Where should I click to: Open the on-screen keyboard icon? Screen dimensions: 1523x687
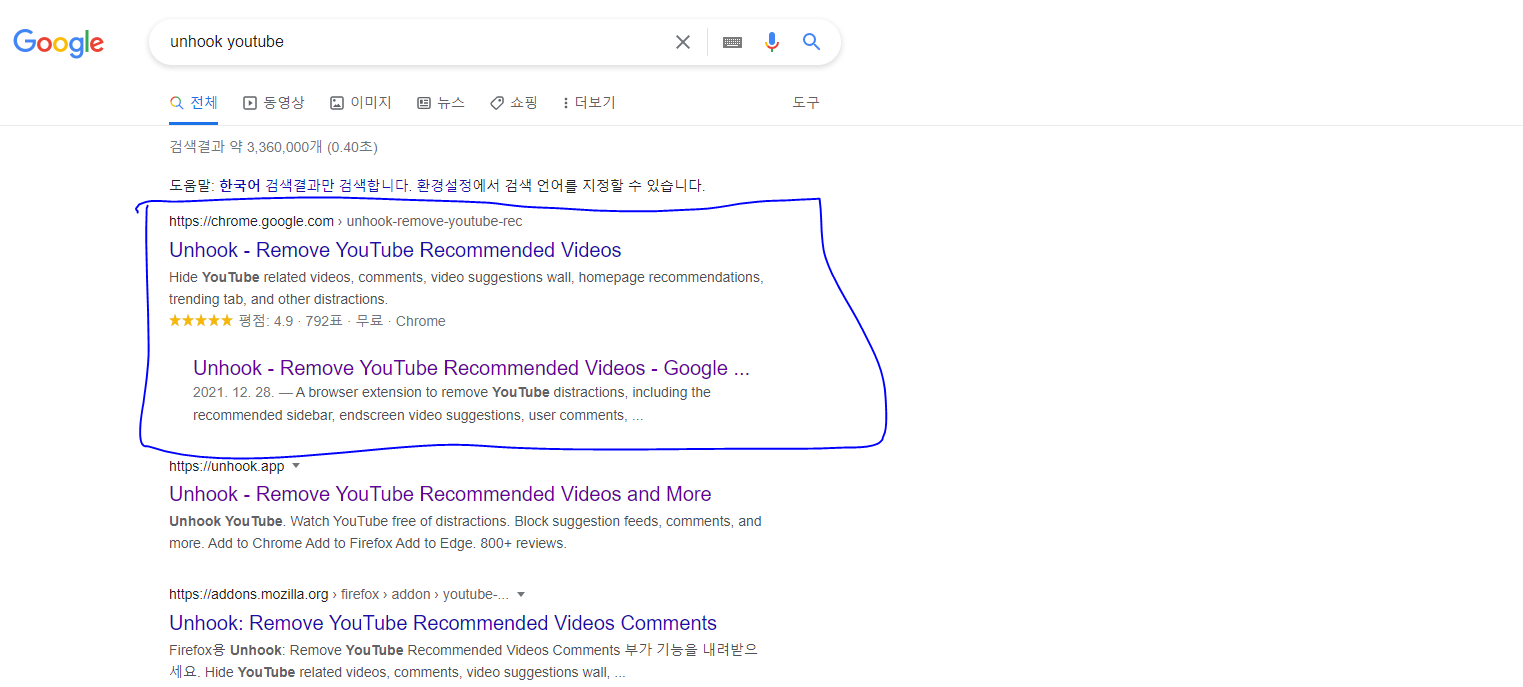point(732,42)
